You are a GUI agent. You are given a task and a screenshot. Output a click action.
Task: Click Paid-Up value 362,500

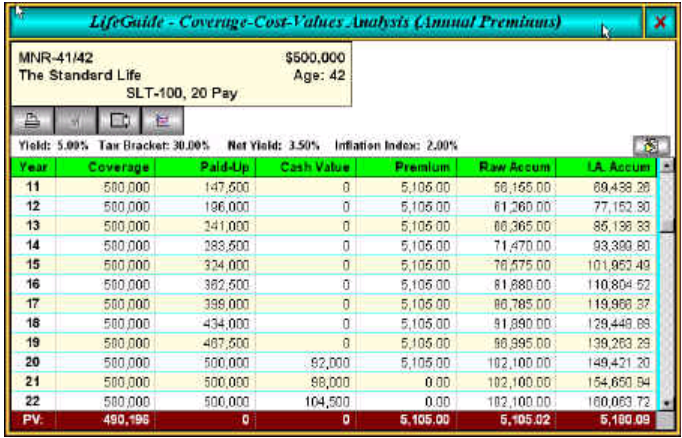[x=227, y=284]
